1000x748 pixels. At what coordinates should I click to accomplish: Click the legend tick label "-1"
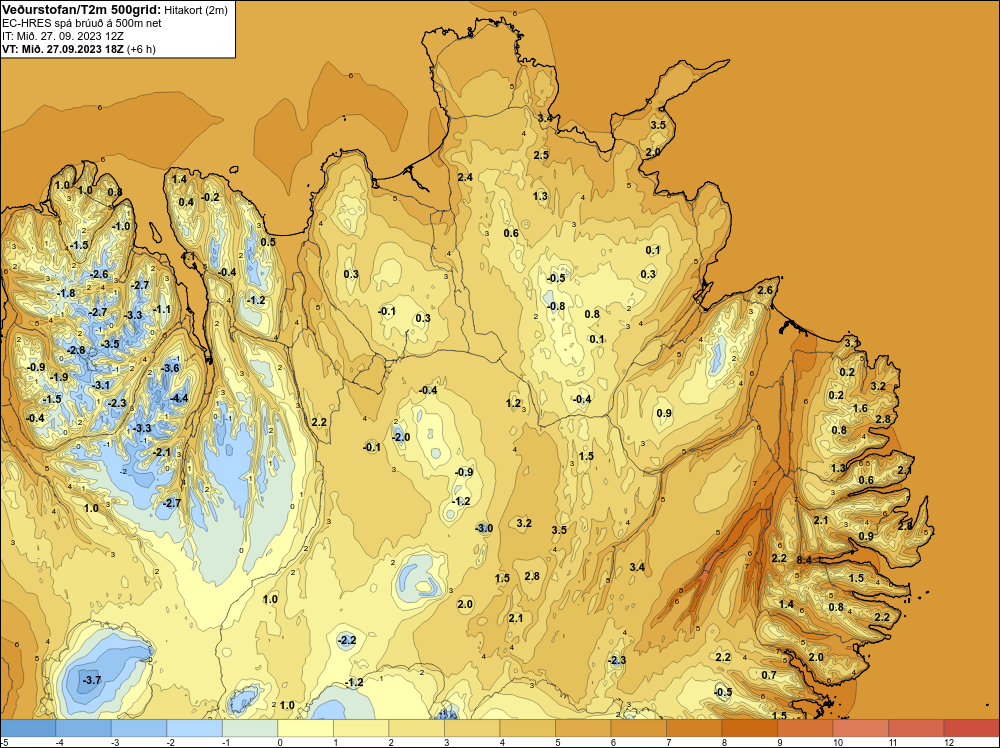pyautogui.click(x=224, y=742)
